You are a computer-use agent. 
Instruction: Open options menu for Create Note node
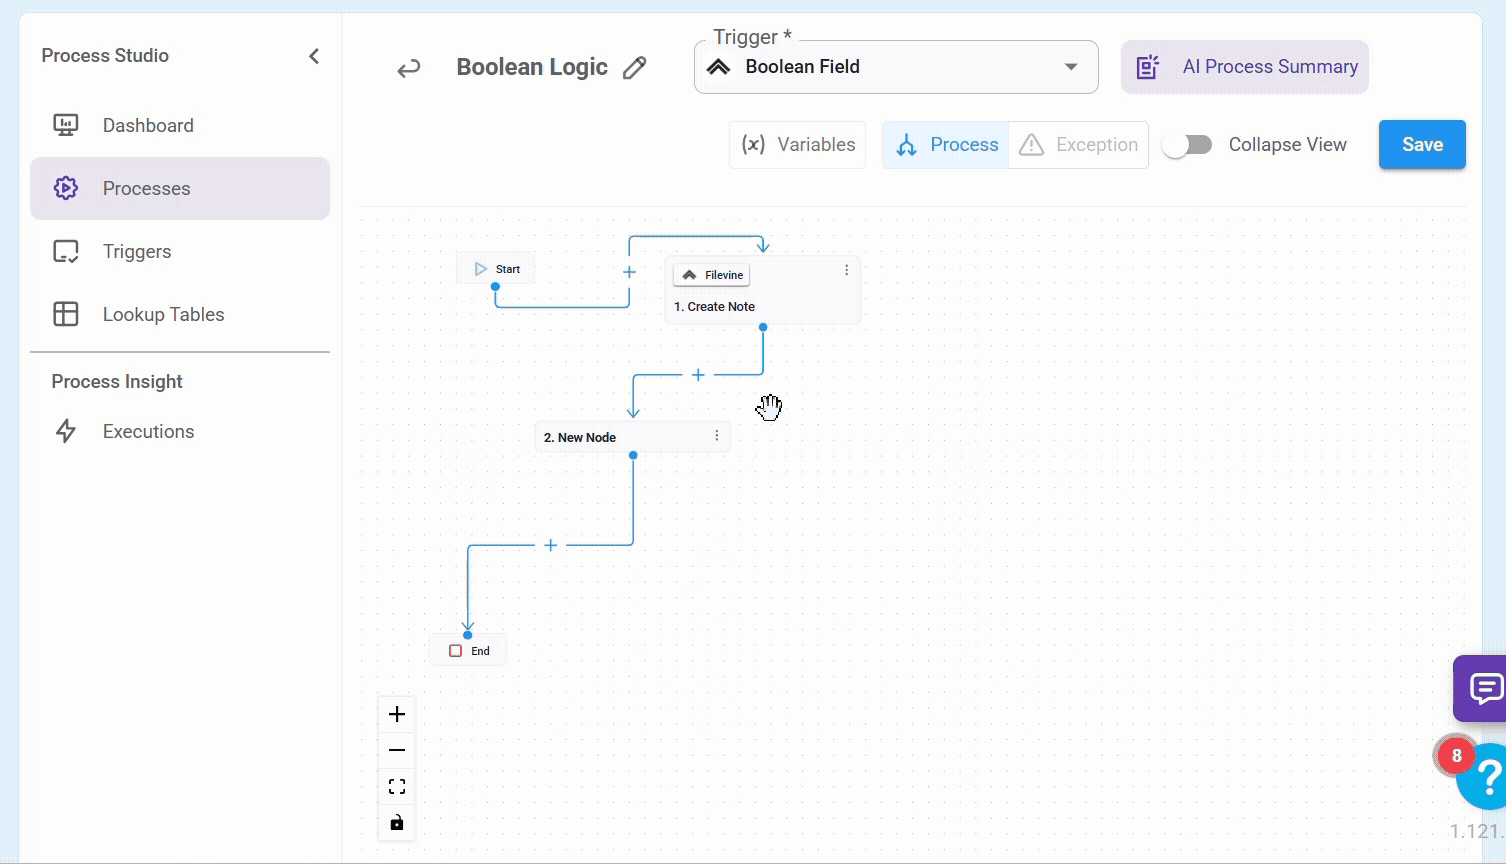click(x=846, y=270)
